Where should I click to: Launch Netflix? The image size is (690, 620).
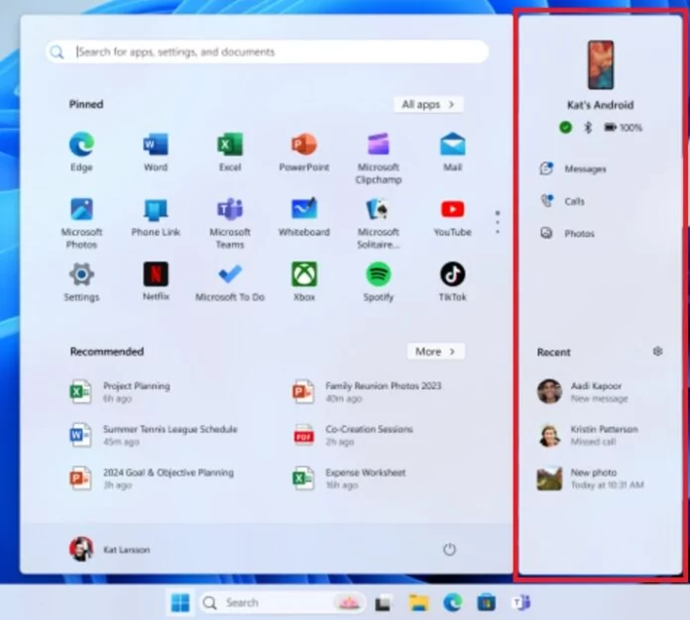tap(155, 282)
